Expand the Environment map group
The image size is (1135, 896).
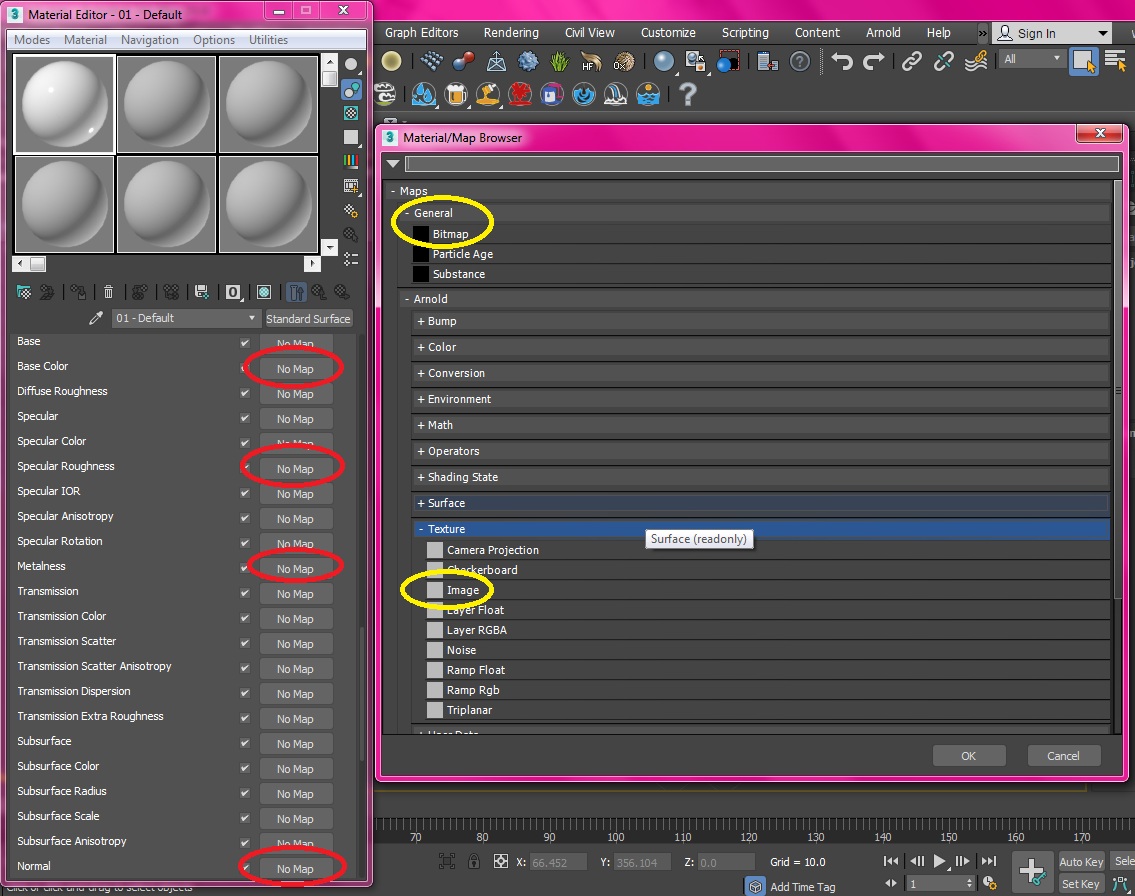coord(421,400)
